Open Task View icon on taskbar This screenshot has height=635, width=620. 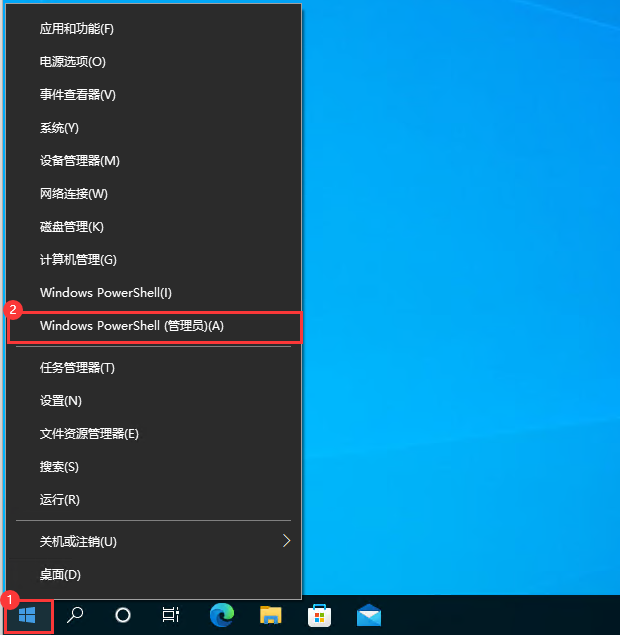pos(170,616)
